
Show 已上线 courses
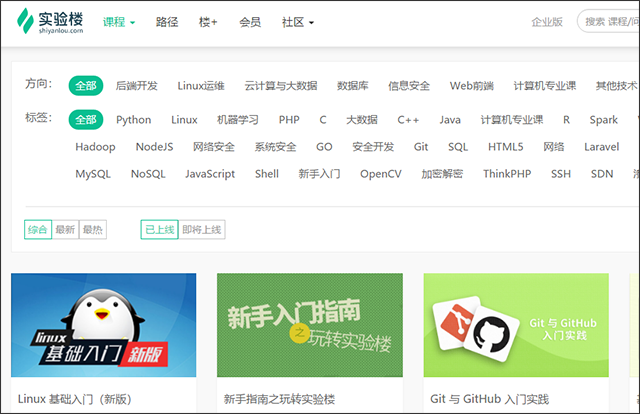160,229
